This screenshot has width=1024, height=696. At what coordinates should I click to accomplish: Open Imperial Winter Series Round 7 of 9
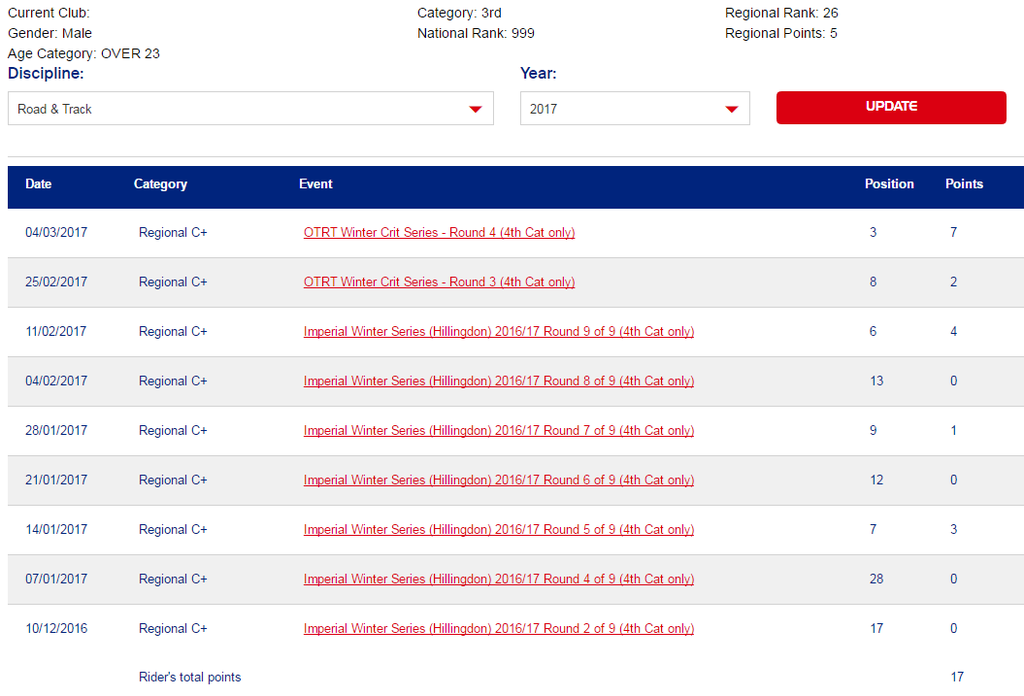tap(498, 431)
